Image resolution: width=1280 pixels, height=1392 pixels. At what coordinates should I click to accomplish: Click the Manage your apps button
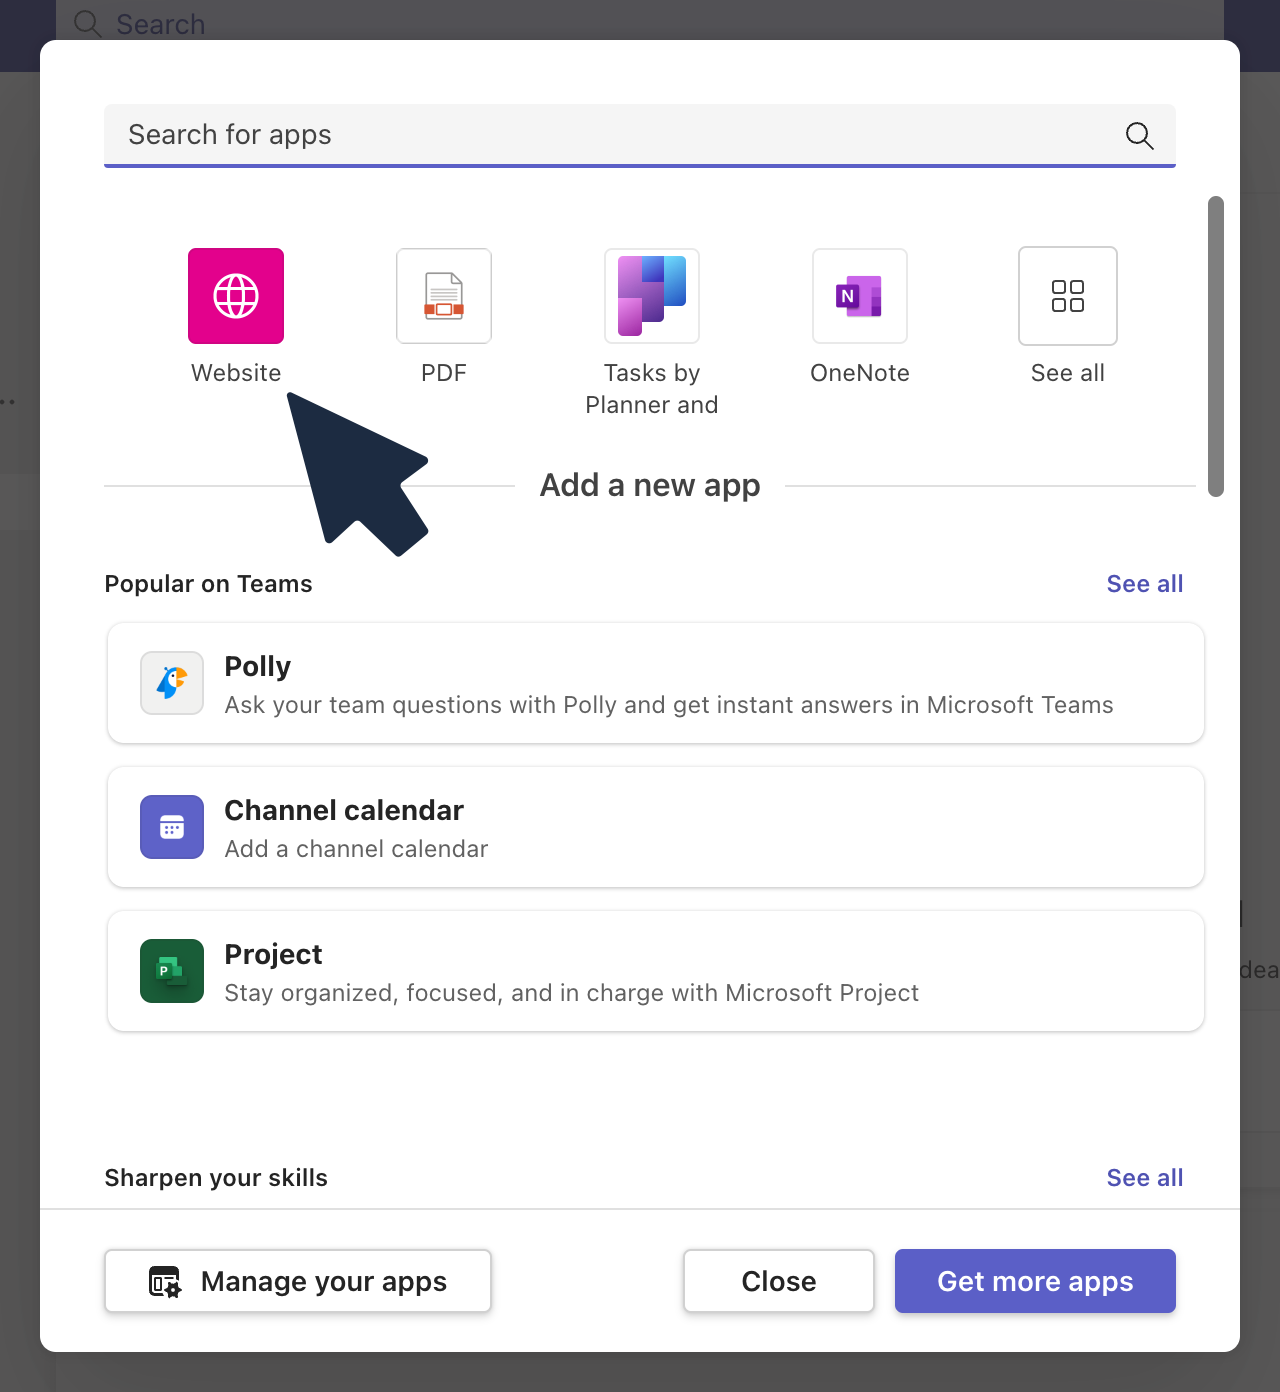pyautogui.click(x=298, y=1281)
